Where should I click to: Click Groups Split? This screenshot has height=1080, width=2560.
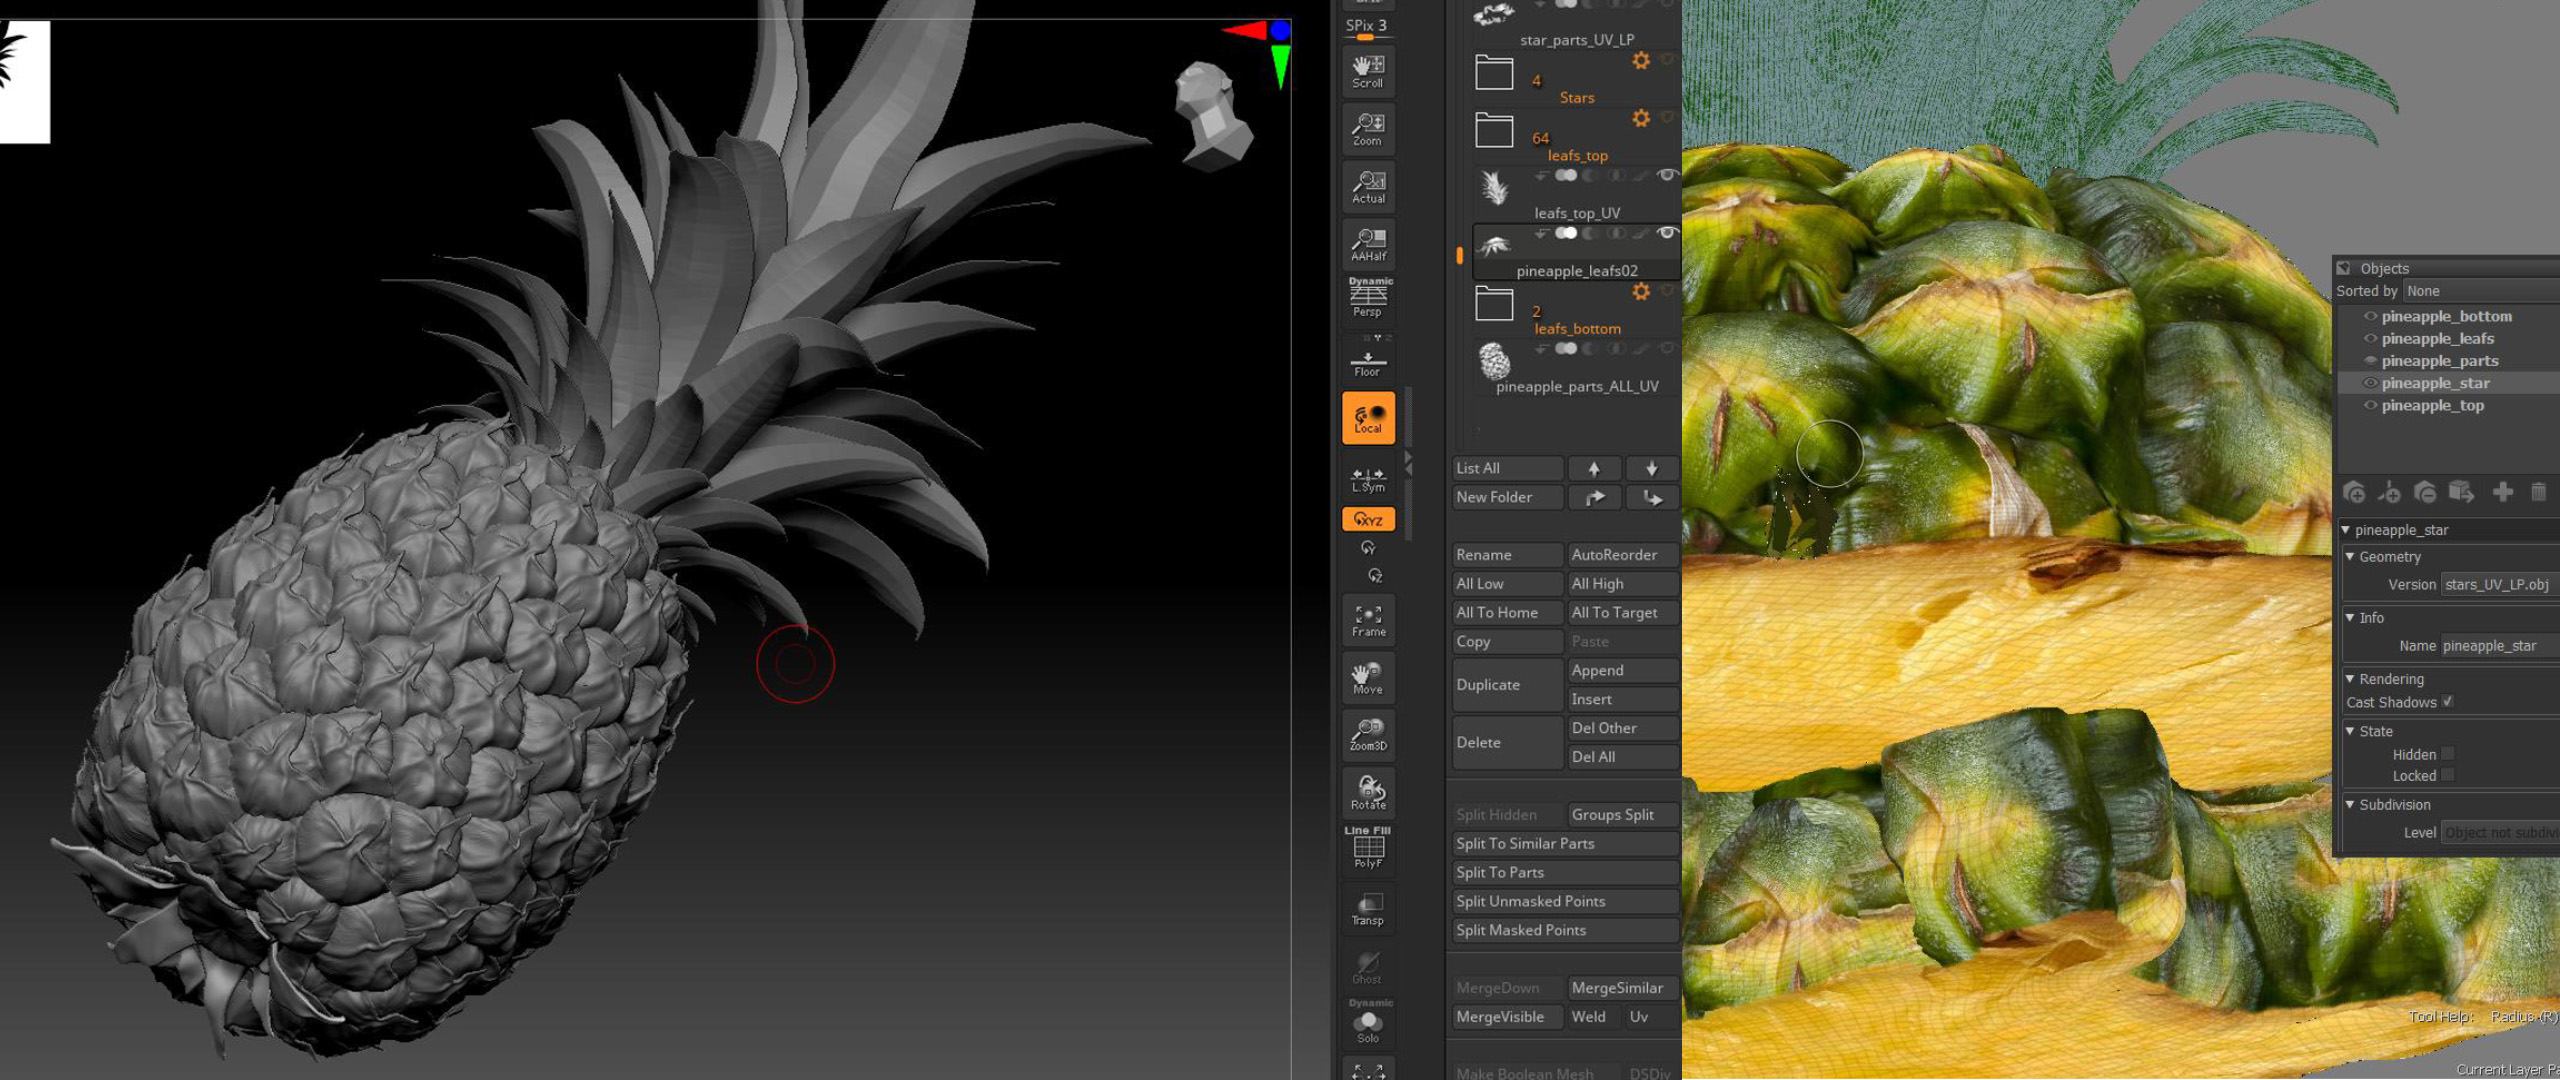[x=1623, y=815]
